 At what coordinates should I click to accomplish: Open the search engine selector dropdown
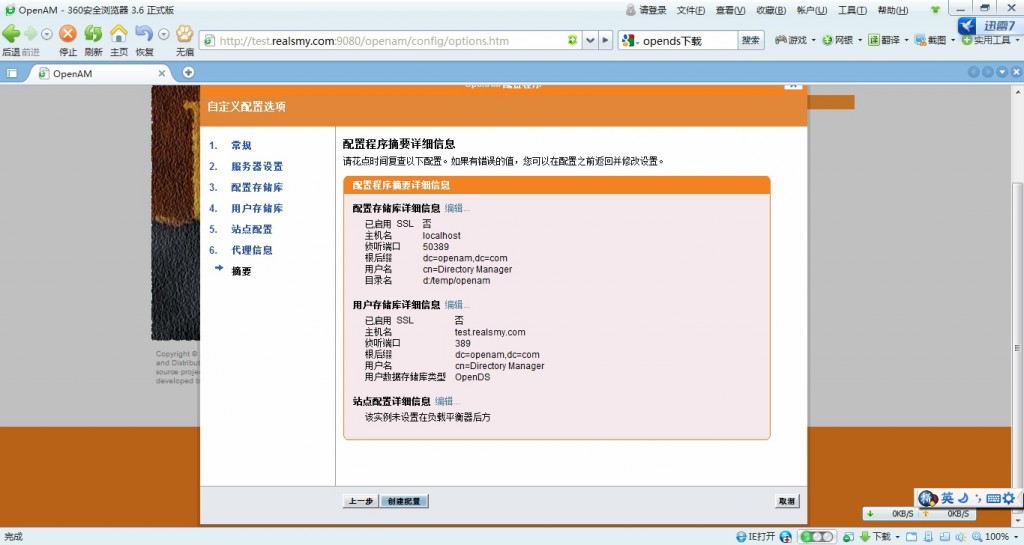(630, 40)
